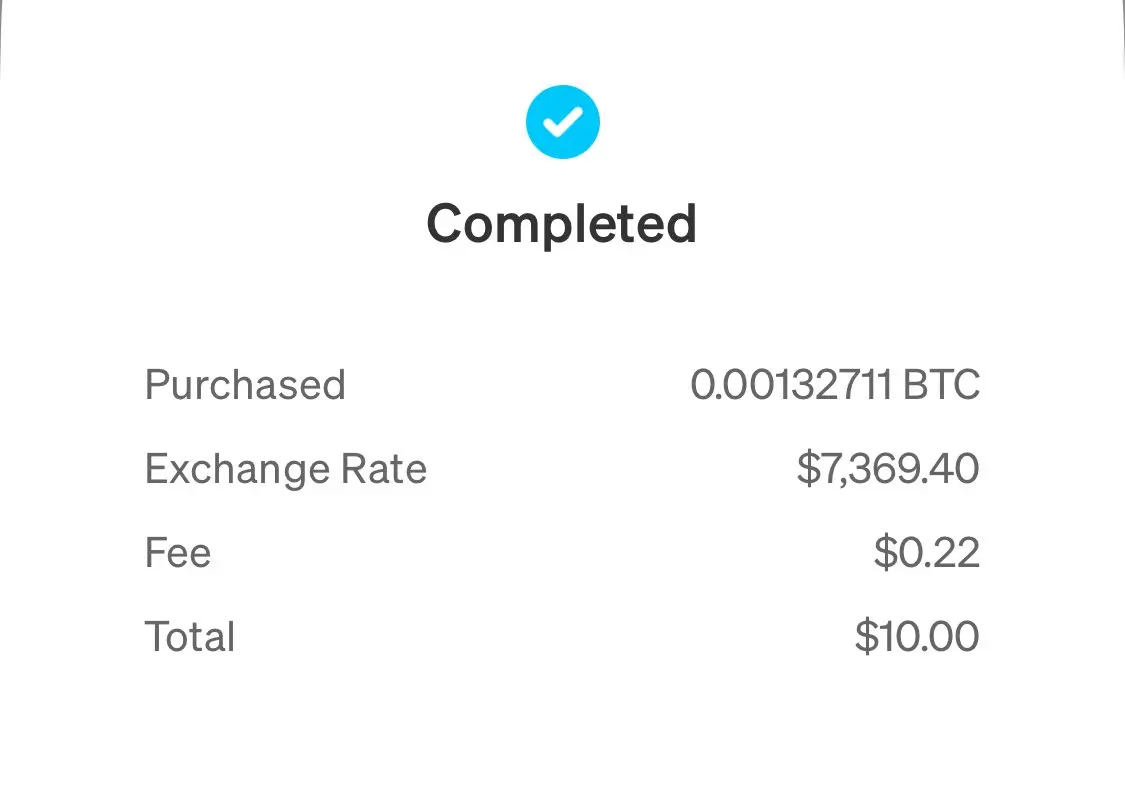Select the $0.22 fee amount
Viewport: 1125px width, 799px height.
pos(927,553)
